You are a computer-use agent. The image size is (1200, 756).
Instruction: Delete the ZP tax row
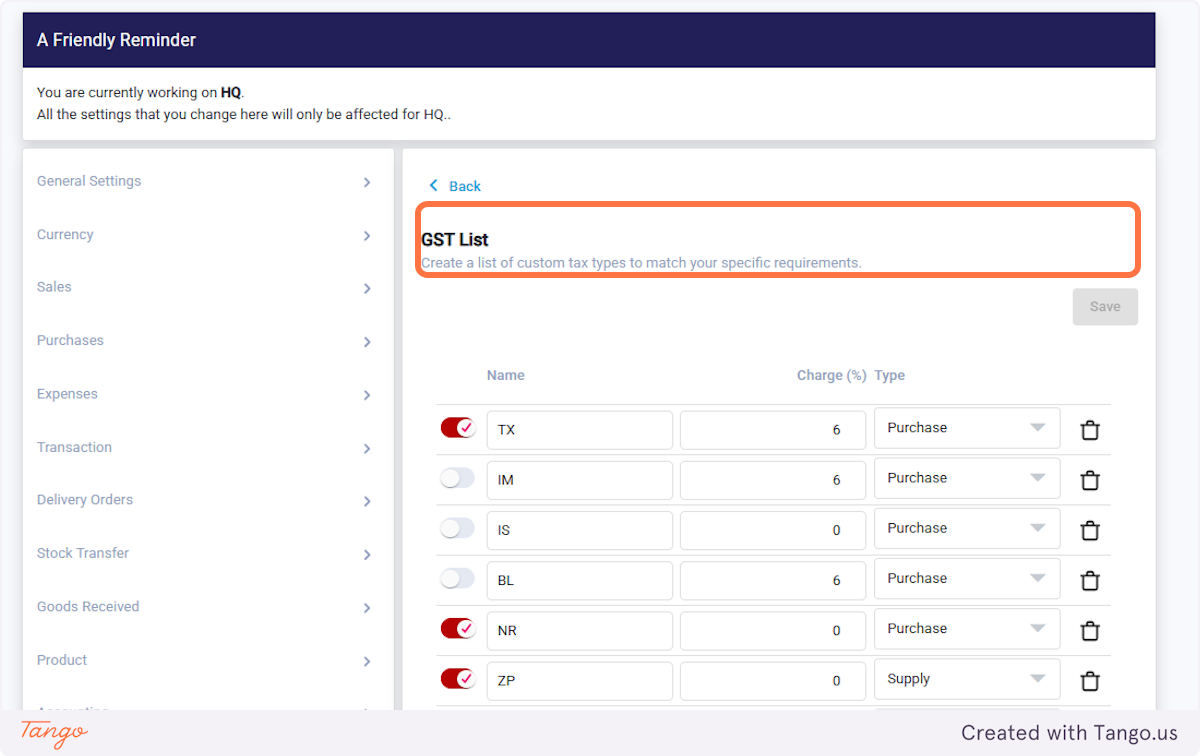pos(1090,681)
